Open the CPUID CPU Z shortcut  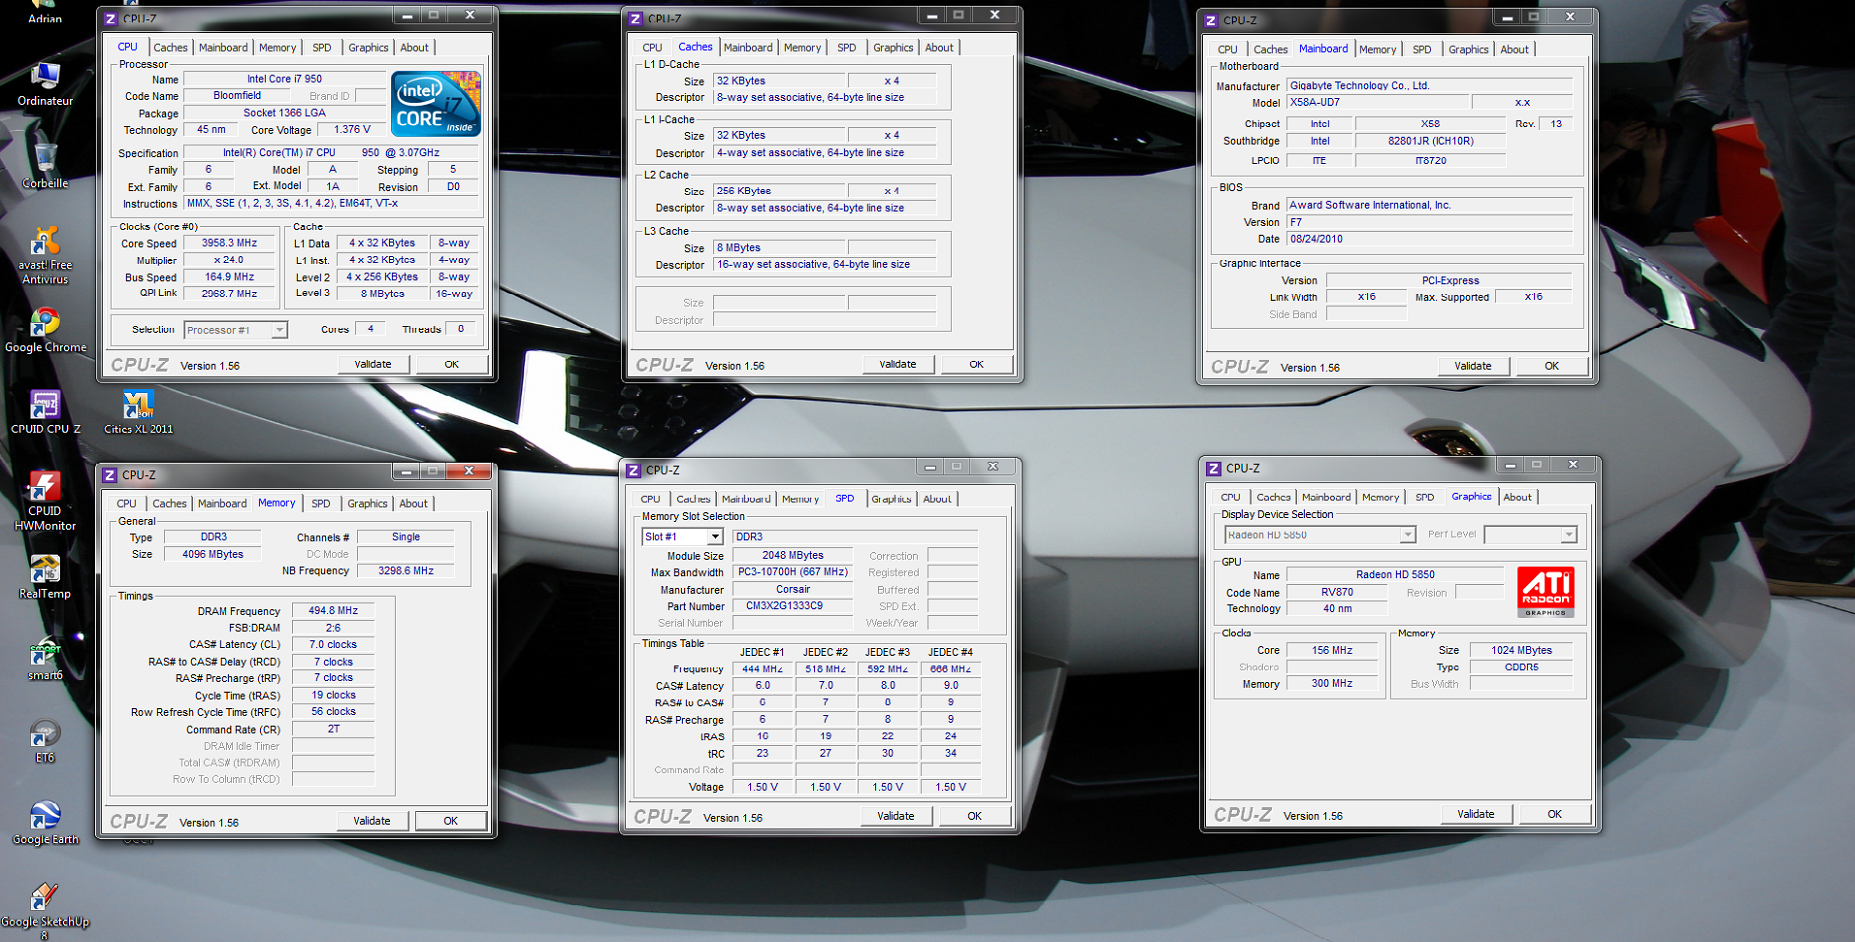45,405
